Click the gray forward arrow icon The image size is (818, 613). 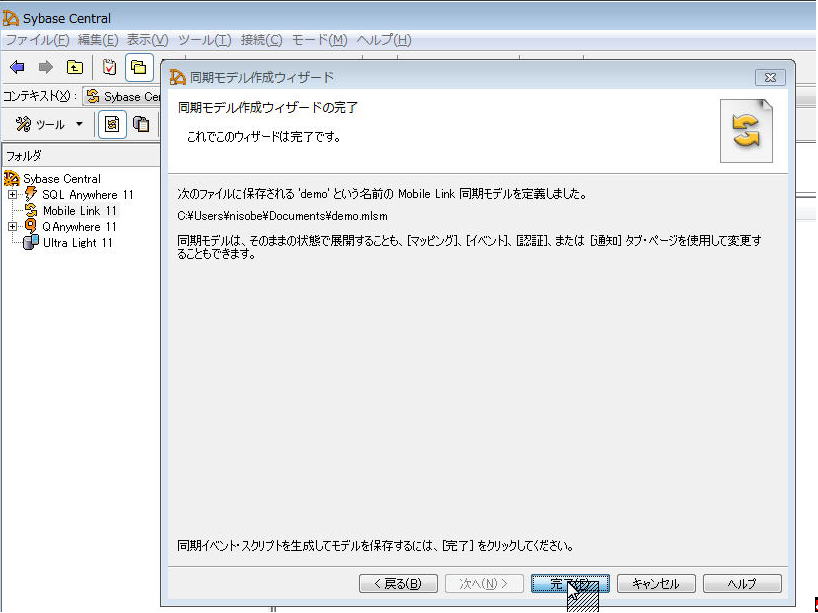pyautogui.click(x=45, y=67)
